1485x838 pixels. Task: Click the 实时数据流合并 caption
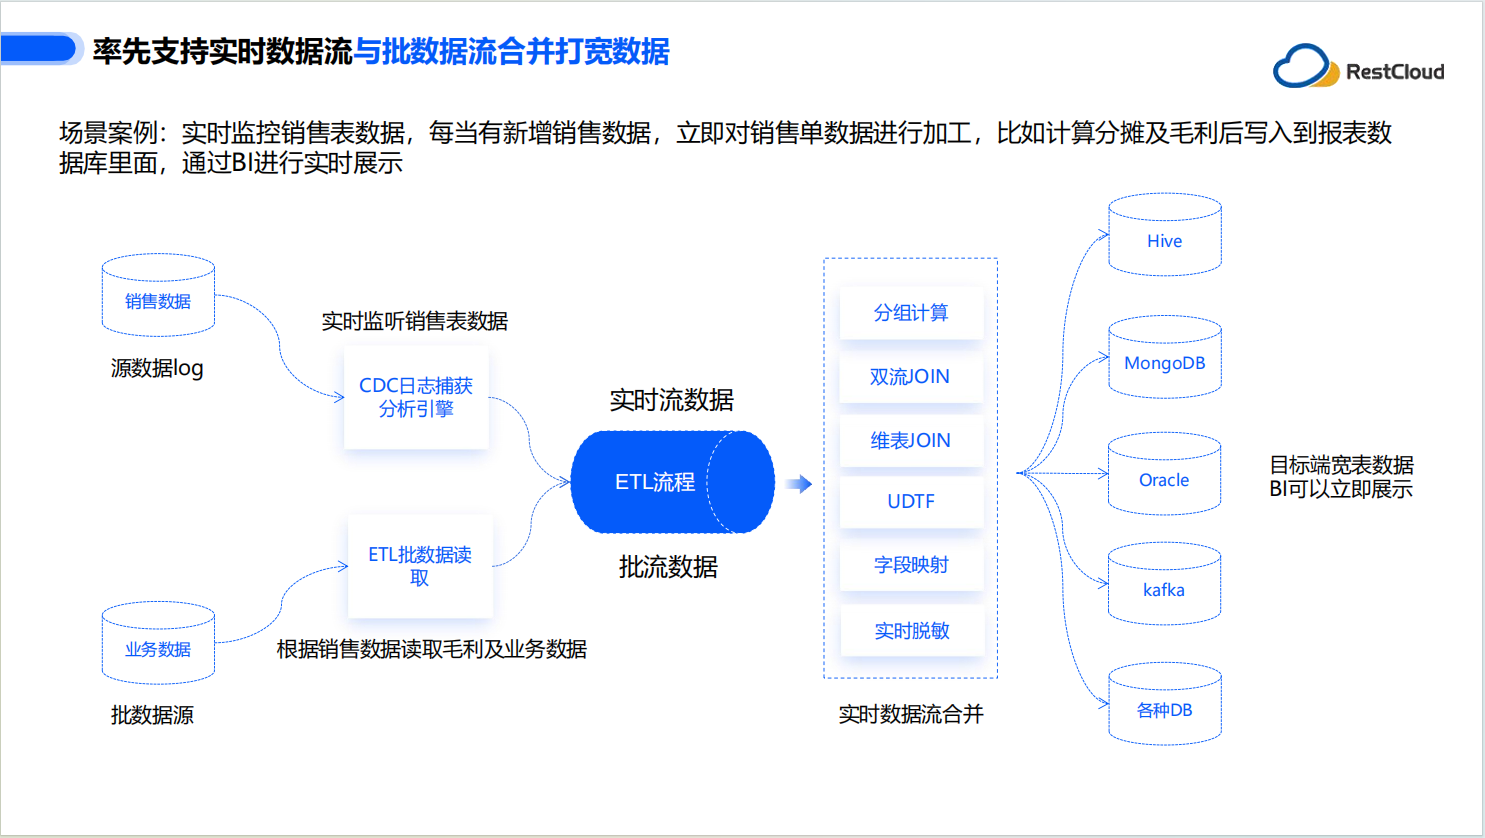911,714
